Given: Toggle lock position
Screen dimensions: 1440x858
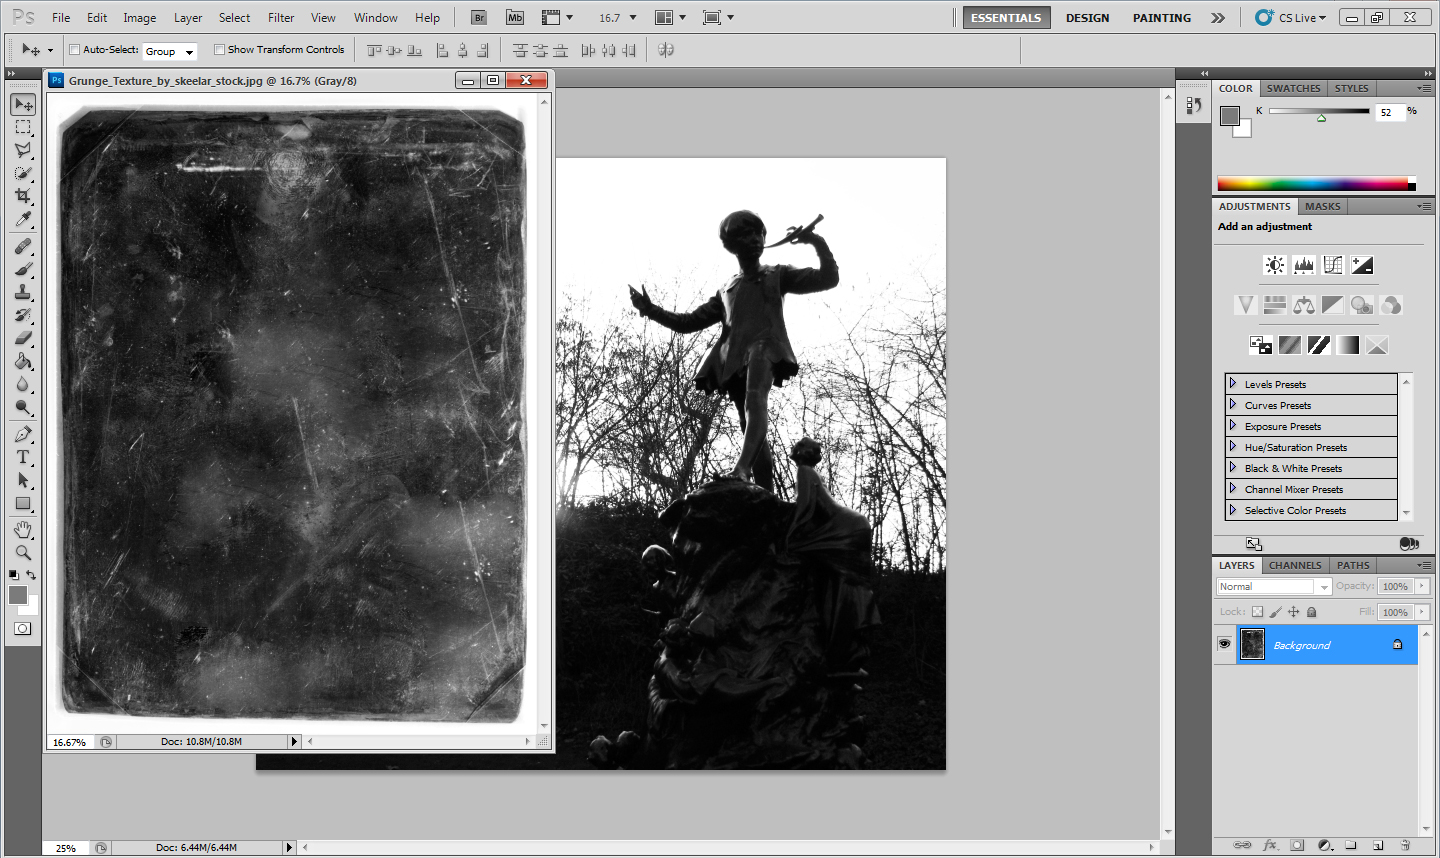Looking at the screenshot, I should pos(1293,612).
